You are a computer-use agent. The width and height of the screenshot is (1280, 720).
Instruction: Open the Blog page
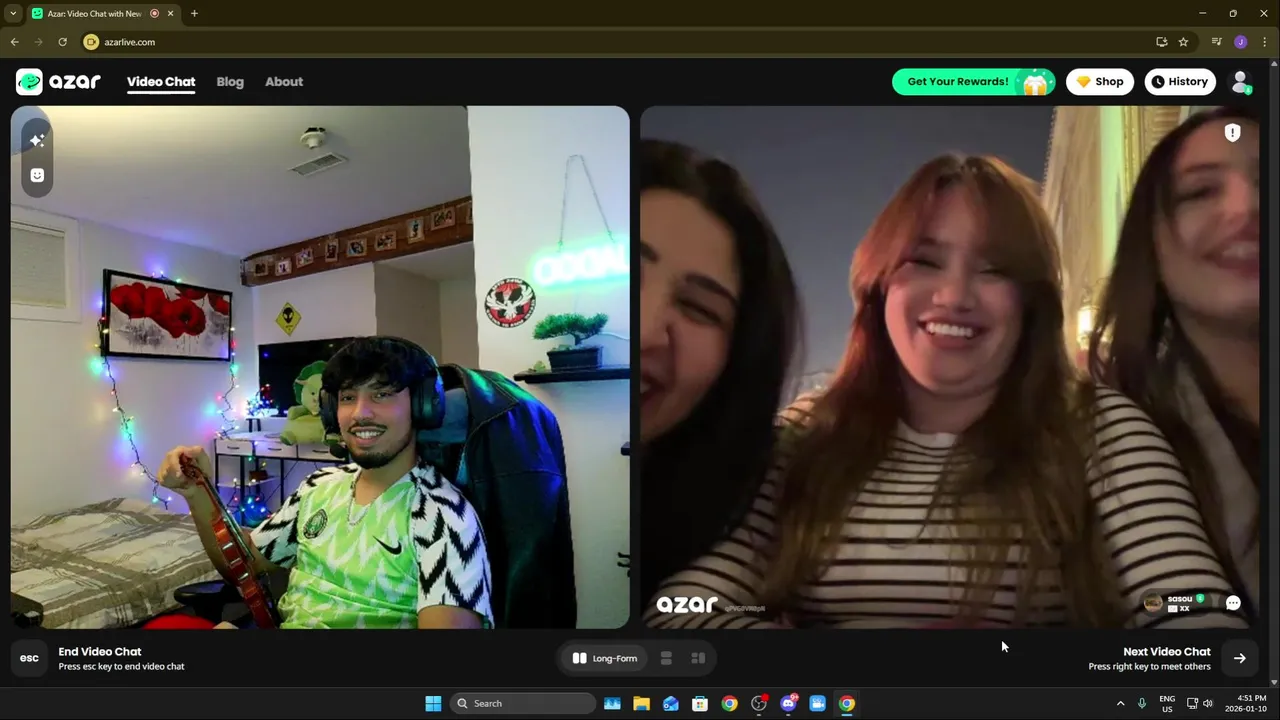point(230,82)
